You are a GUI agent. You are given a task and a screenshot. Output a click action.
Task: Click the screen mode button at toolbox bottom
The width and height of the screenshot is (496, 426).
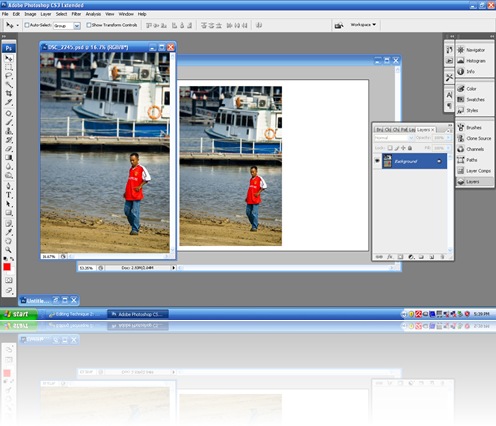[9, 290]
